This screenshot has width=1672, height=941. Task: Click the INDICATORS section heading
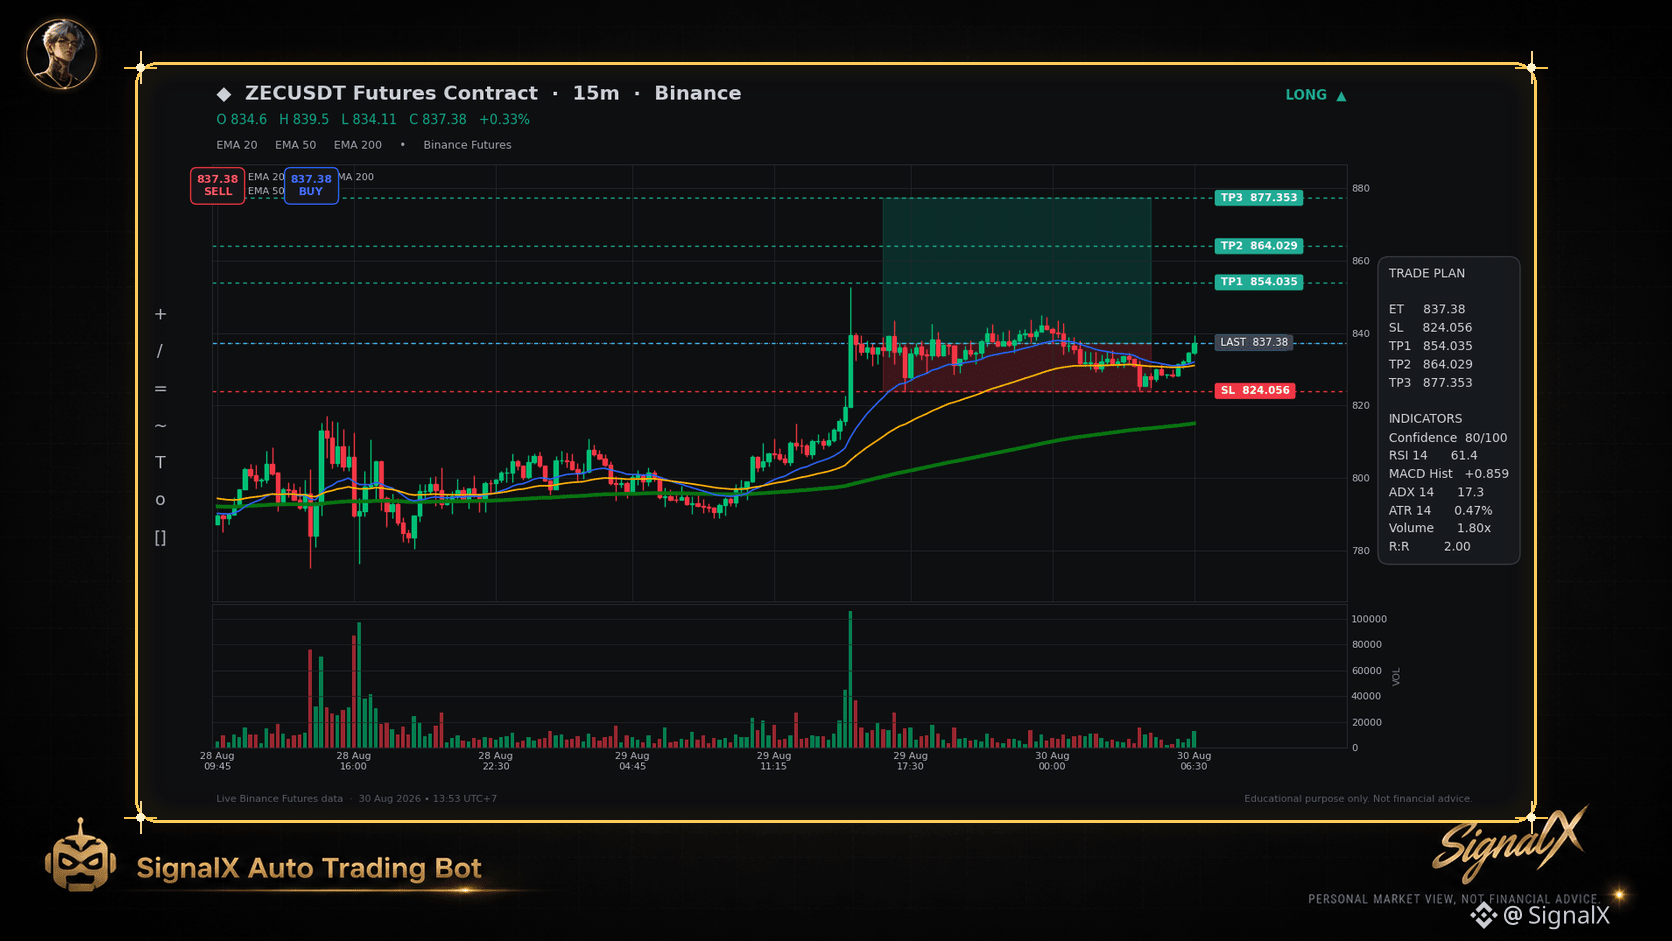[x=1425, y=419]
